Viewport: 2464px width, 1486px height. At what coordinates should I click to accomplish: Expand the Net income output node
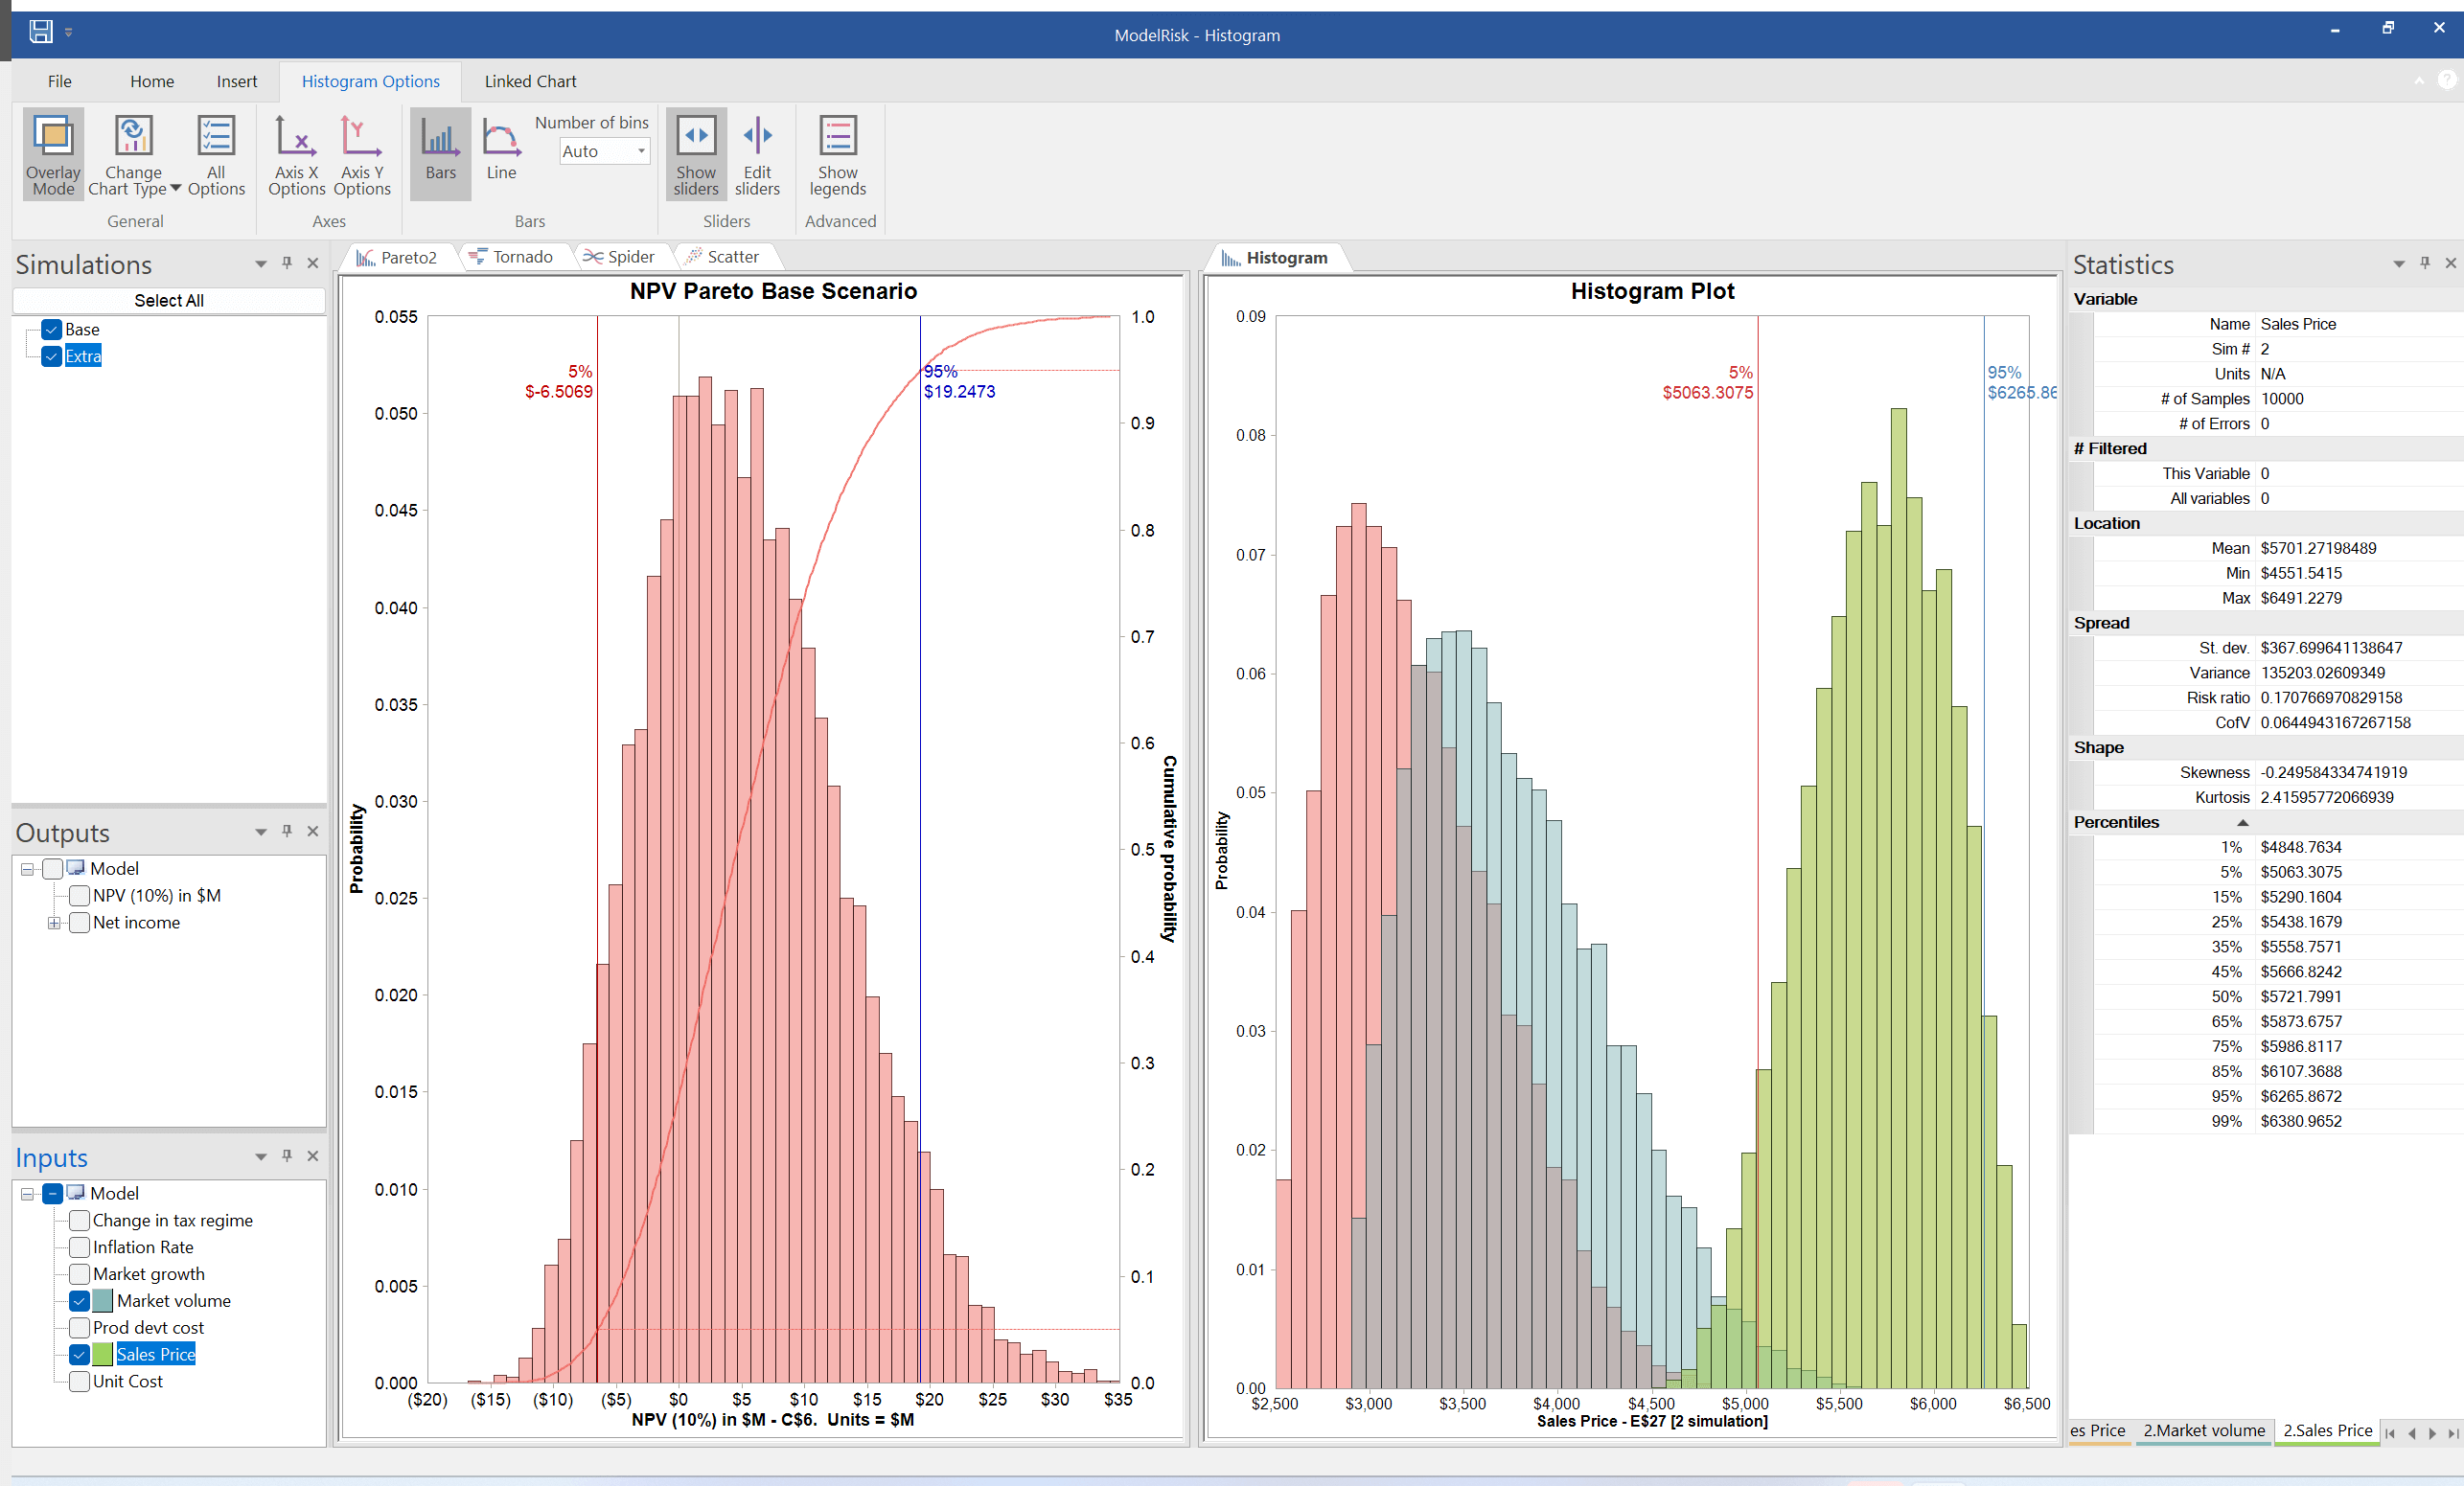55,922
